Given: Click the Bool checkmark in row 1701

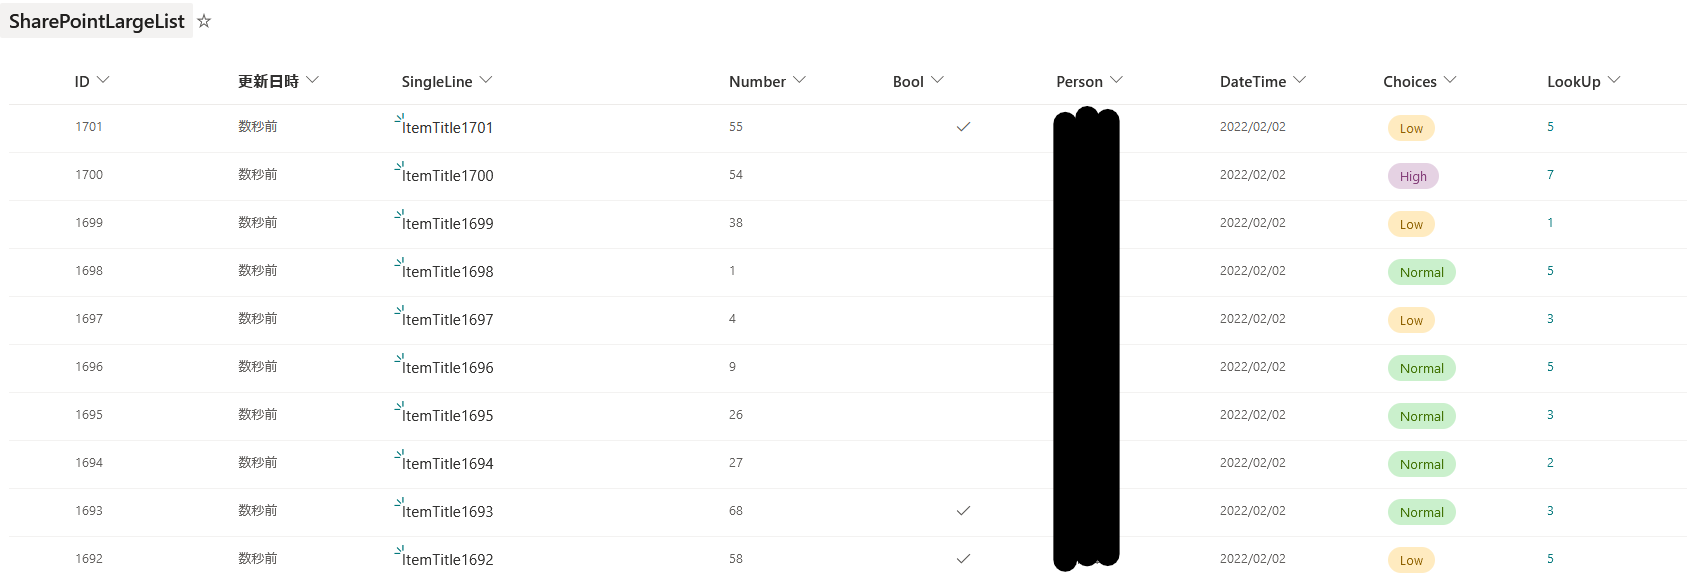Looking at the screenshot, I should point(963,127).
